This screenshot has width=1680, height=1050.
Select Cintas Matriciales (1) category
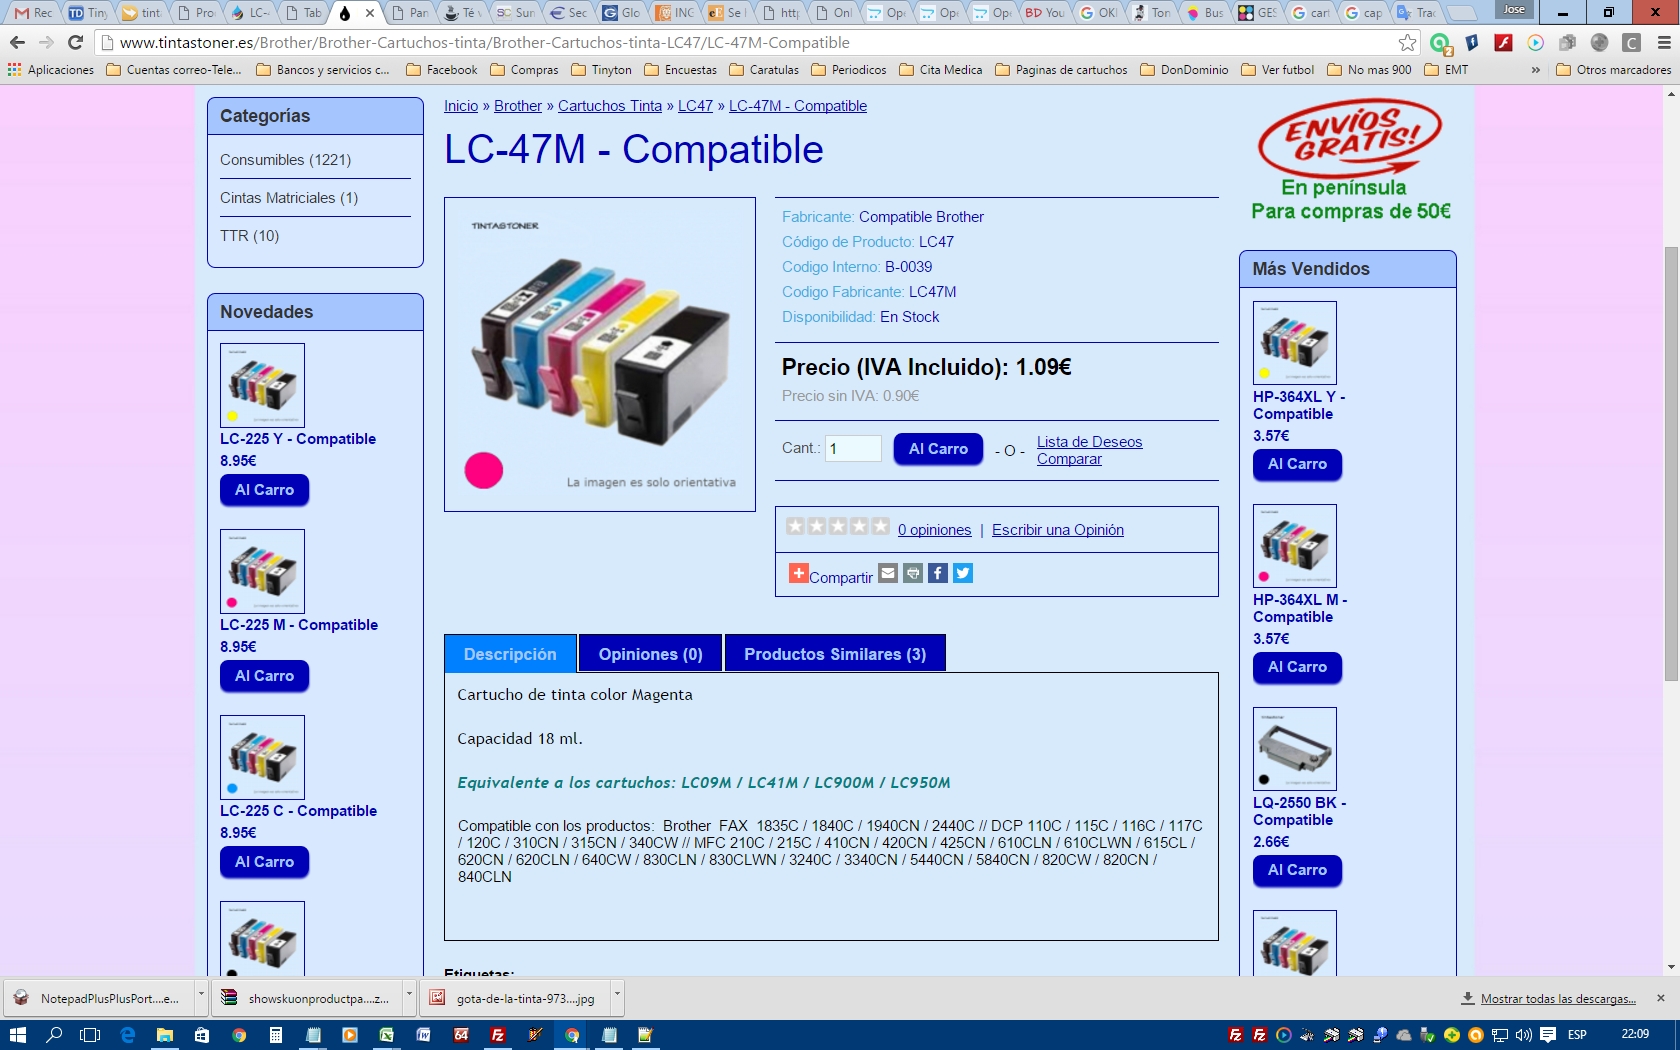tap(289, 198)
